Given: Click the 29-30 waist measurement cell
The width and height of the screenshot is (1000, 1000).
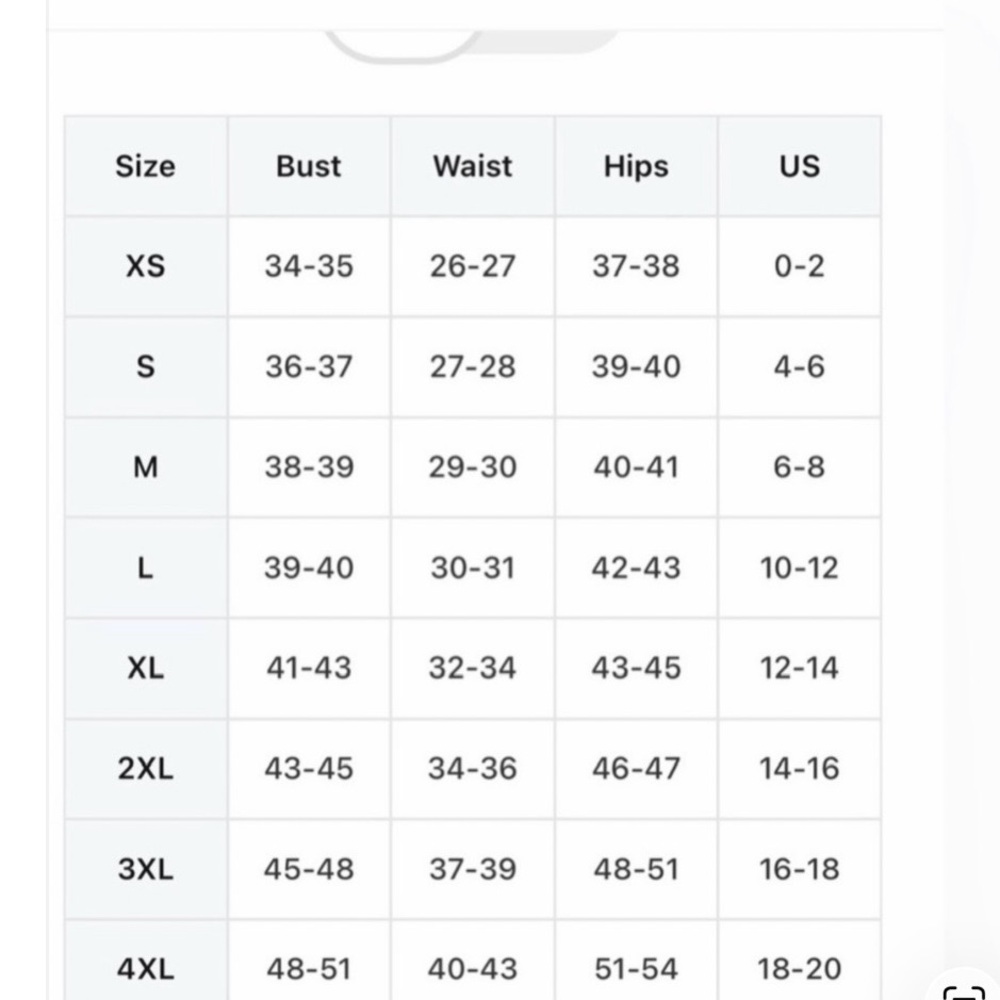Looking at the screenshot, I should (473, 467).
